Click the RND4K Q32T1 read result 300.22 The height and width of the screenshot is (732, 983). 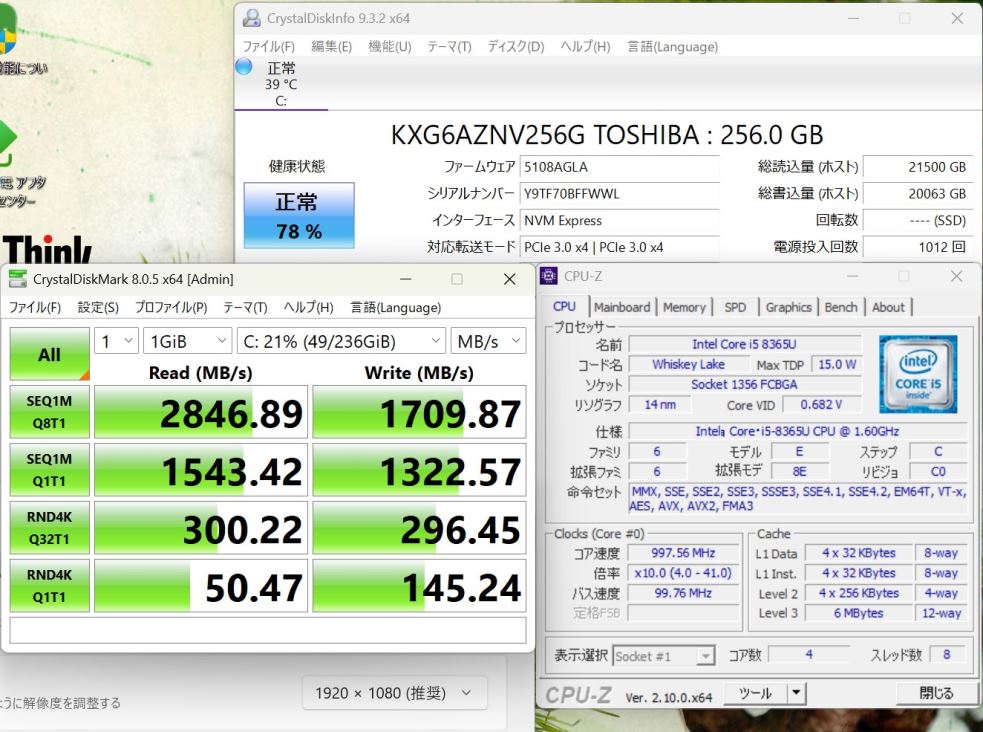coord(201,528)
